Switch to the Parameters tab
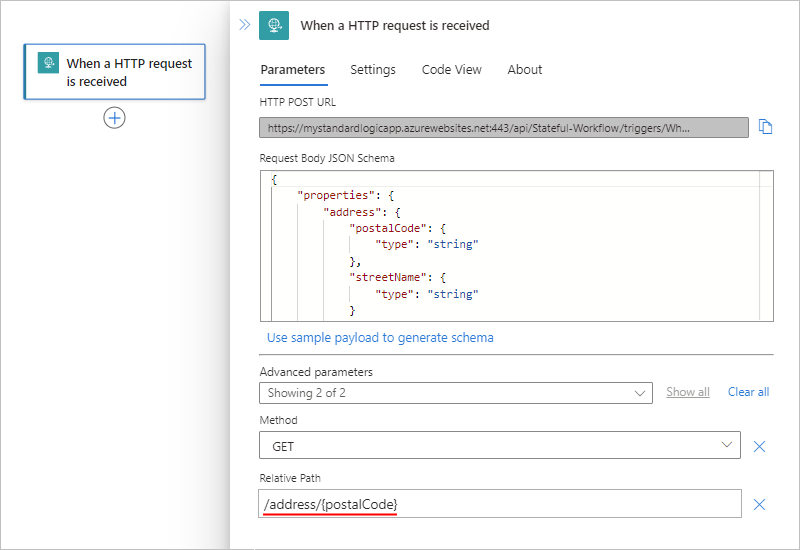Image resolution: width=800 pixels, height=550 pixels. click(x=292, y=70)
